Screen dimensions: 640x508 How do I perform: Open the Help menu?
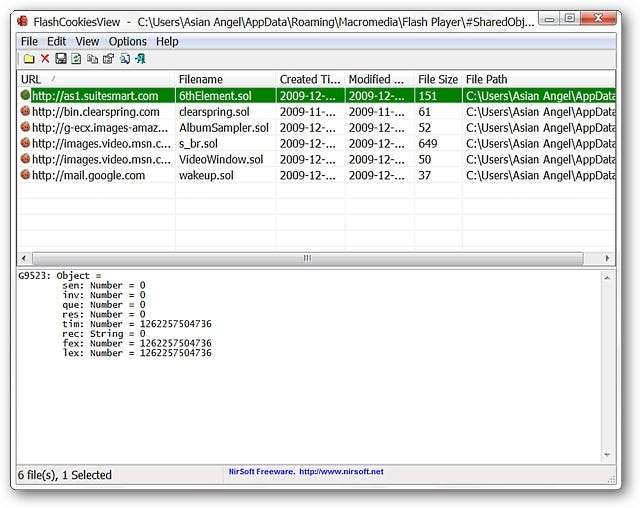point(167,41)
